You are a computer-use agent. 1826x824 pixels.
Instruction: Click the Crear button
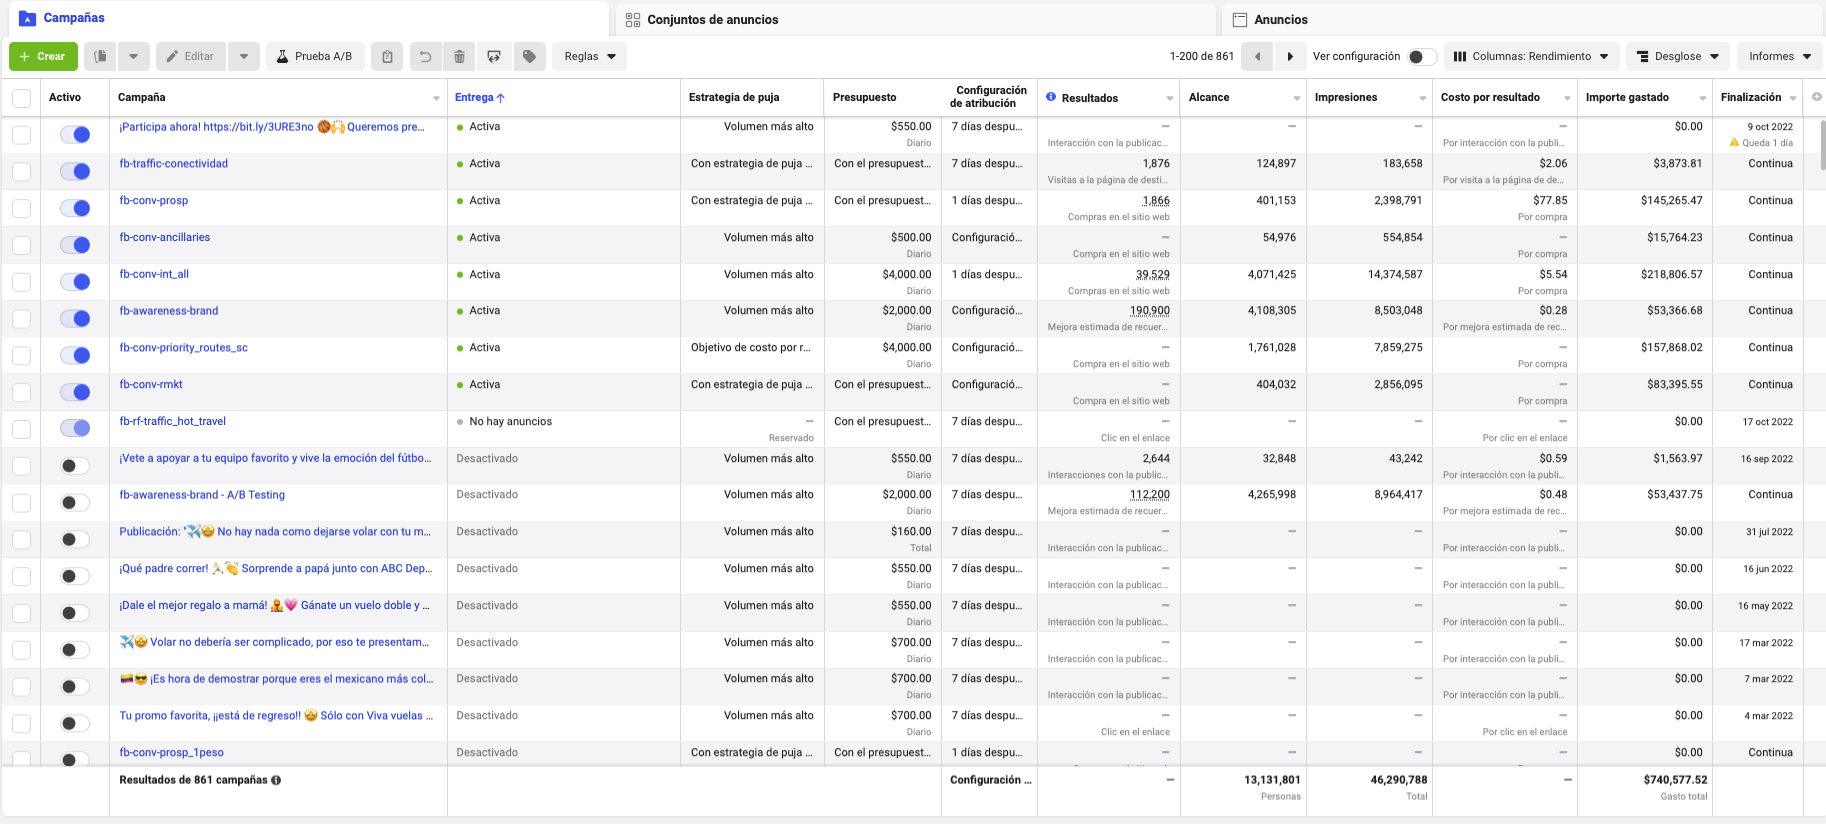pos(43,57)
